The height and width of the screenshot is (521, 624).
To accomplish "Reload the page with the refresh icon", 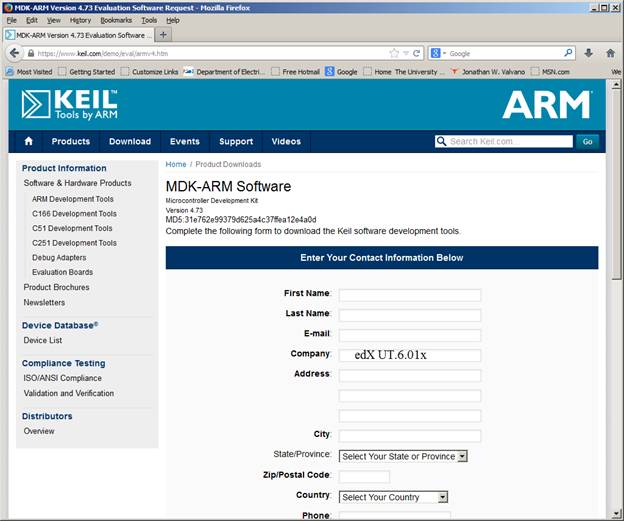I will (416, 53).
